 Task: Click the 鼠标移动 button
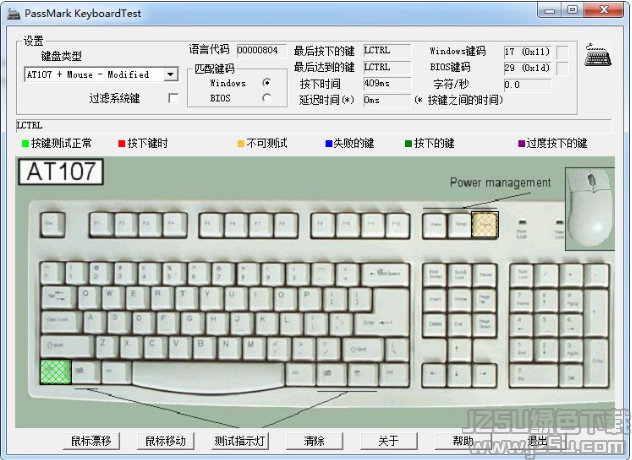pyautogui.click(x=166, y=441)
